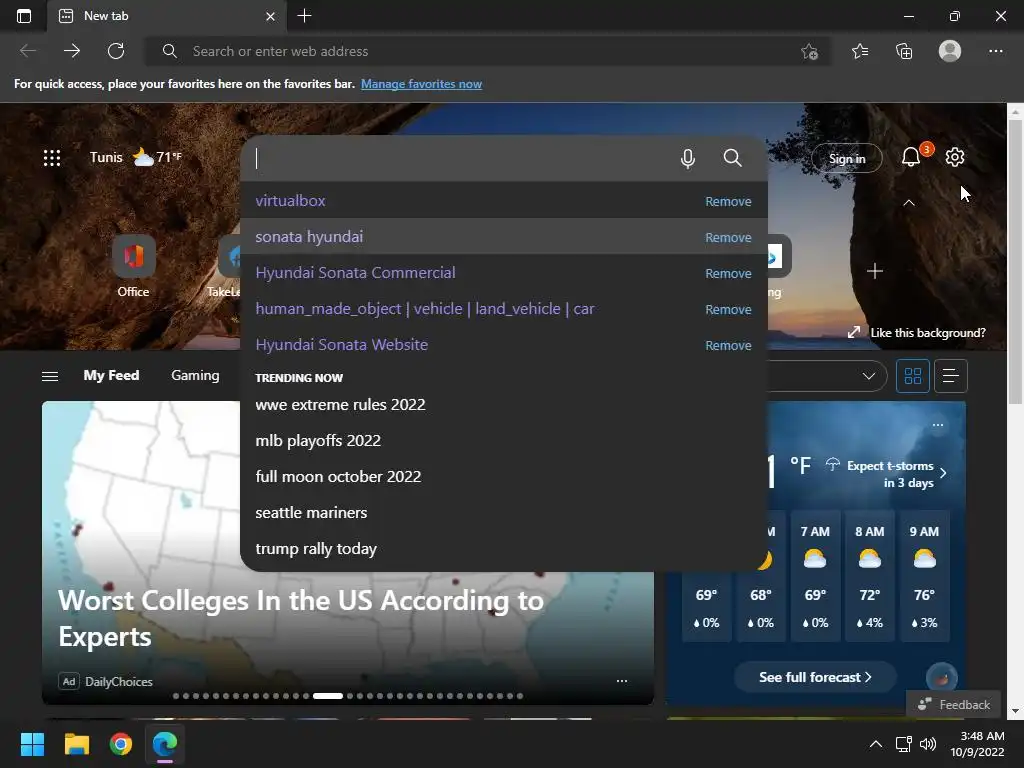The width and height of the screenshot is (1024, 768).
Task: Search trending wwe extreme rules 2022
Action: point(504,405)
